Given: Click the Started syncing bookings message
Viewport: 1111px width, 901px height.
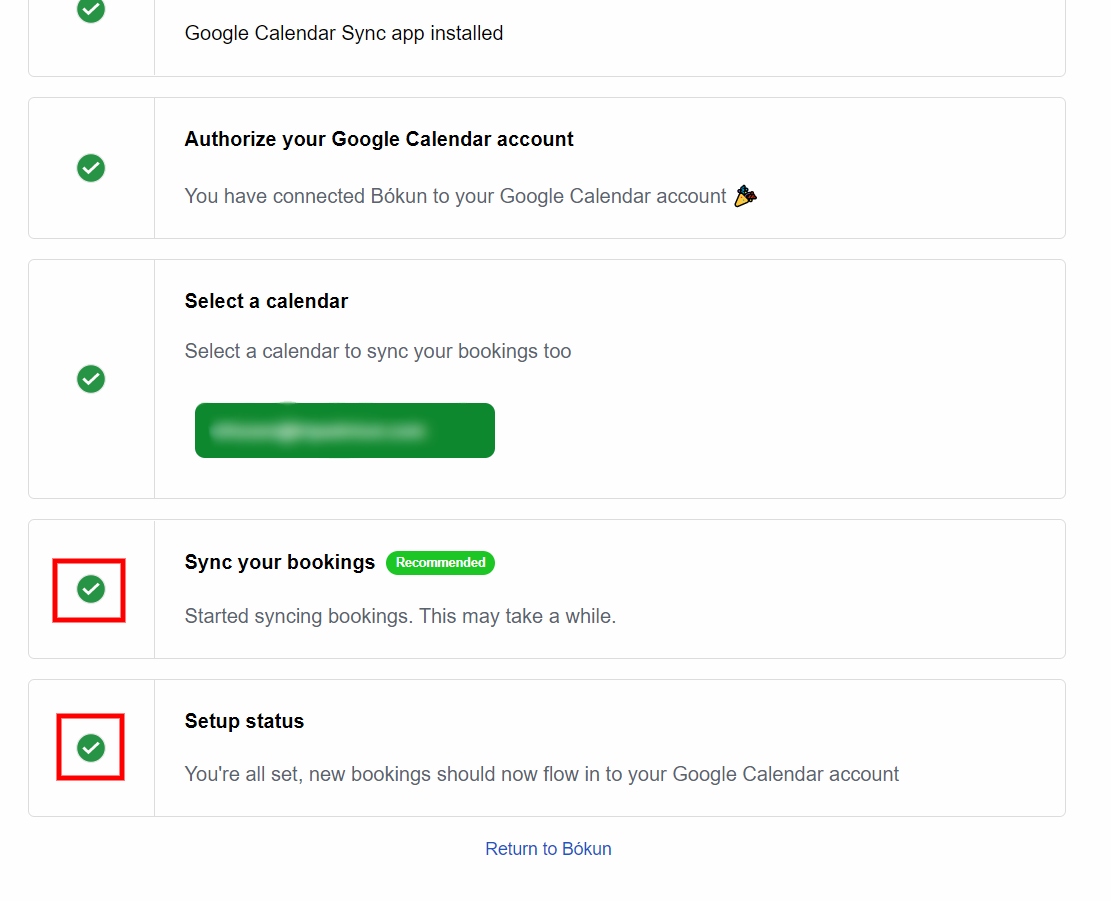Looking at the screenshot, I should (400, 616).
